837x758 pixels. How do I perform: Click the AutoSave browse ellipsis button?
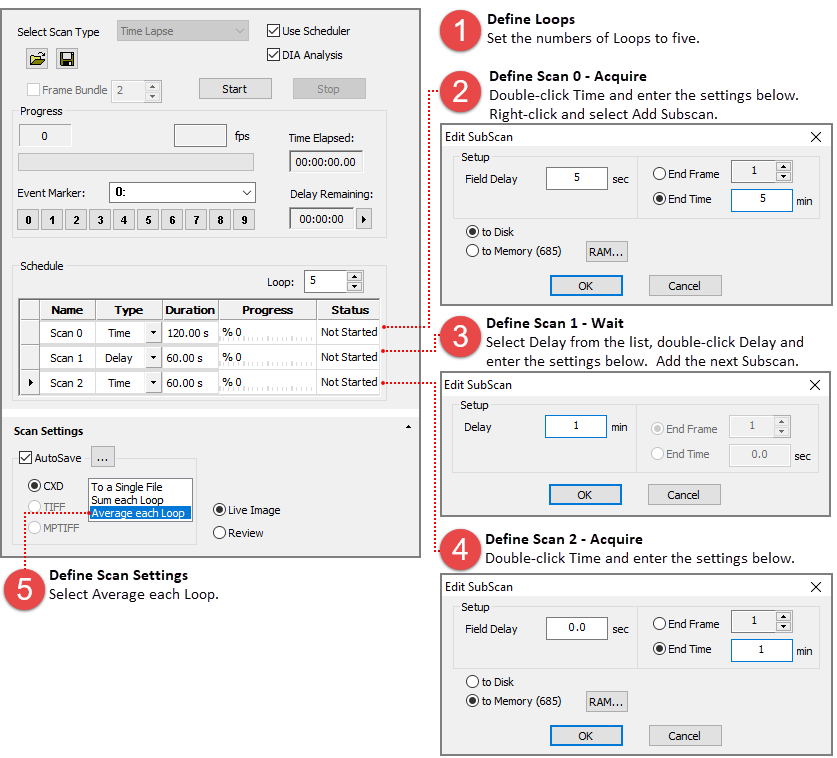pyautogui.click(x=104, y=457)
